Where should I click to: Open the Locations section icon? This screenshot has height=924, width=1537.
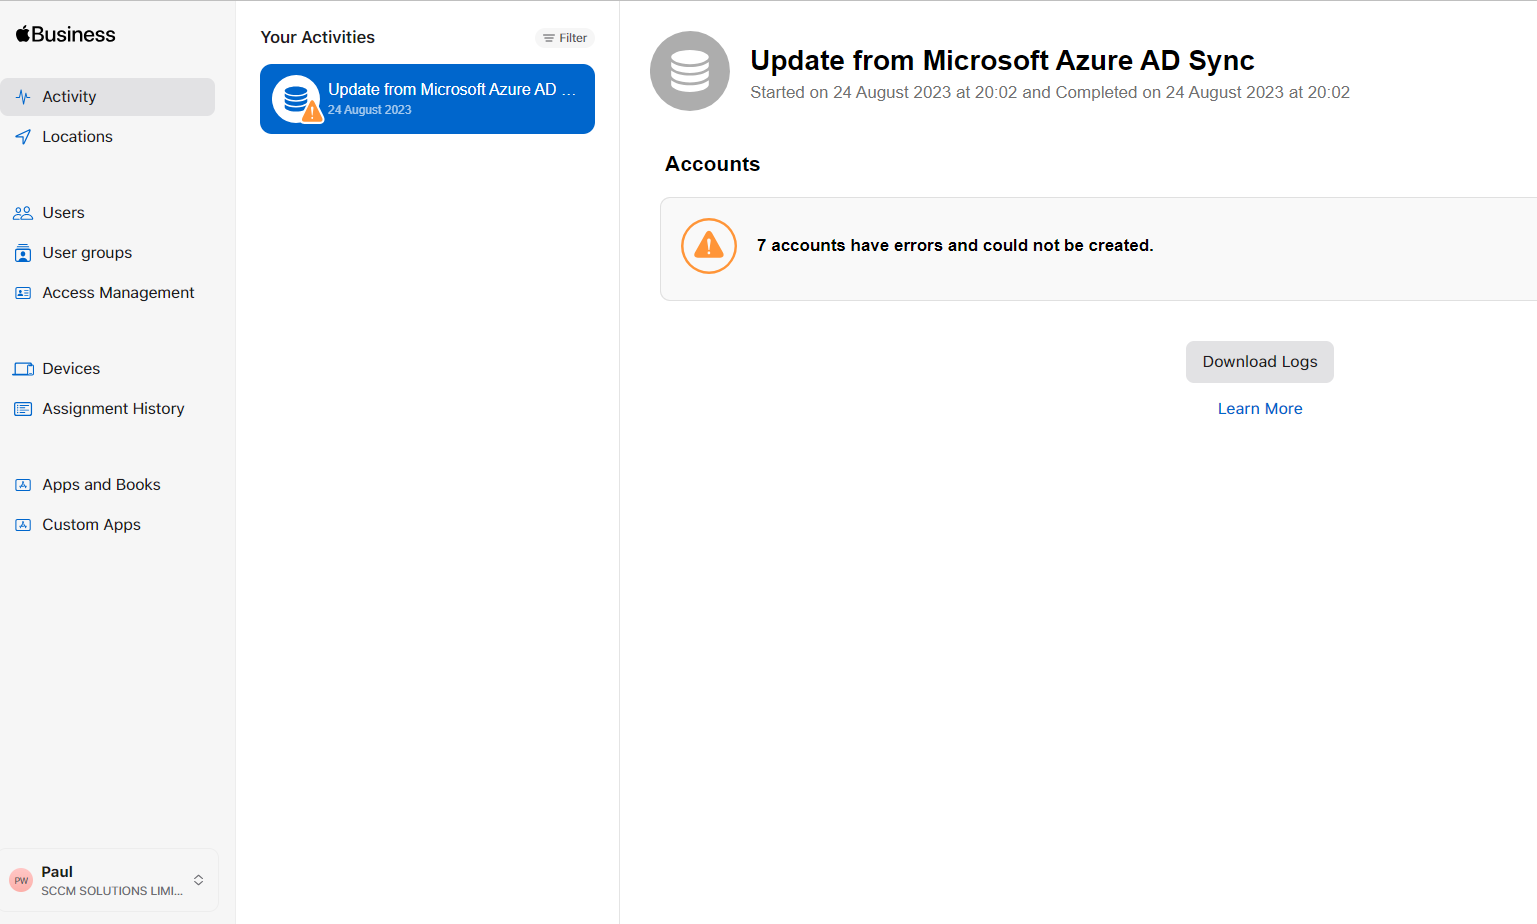[22, 136]
